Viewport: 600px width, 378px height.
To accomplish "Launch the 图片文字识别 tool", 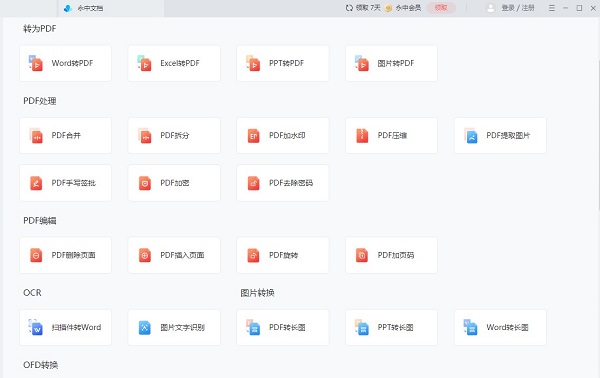I will 174,327.
